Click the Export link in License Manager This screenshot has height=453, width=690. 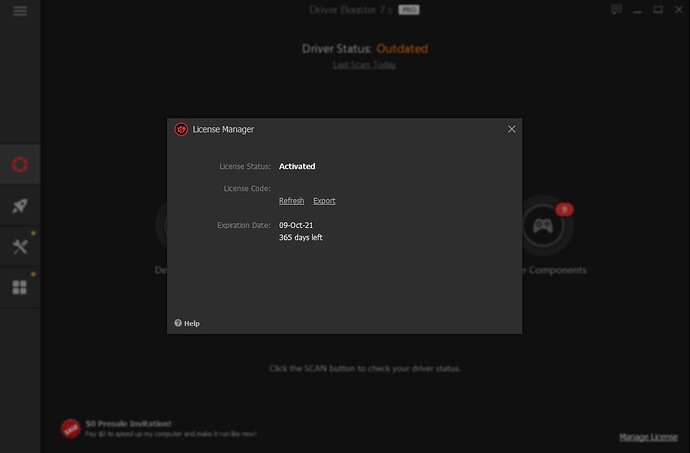click(324, 201)
